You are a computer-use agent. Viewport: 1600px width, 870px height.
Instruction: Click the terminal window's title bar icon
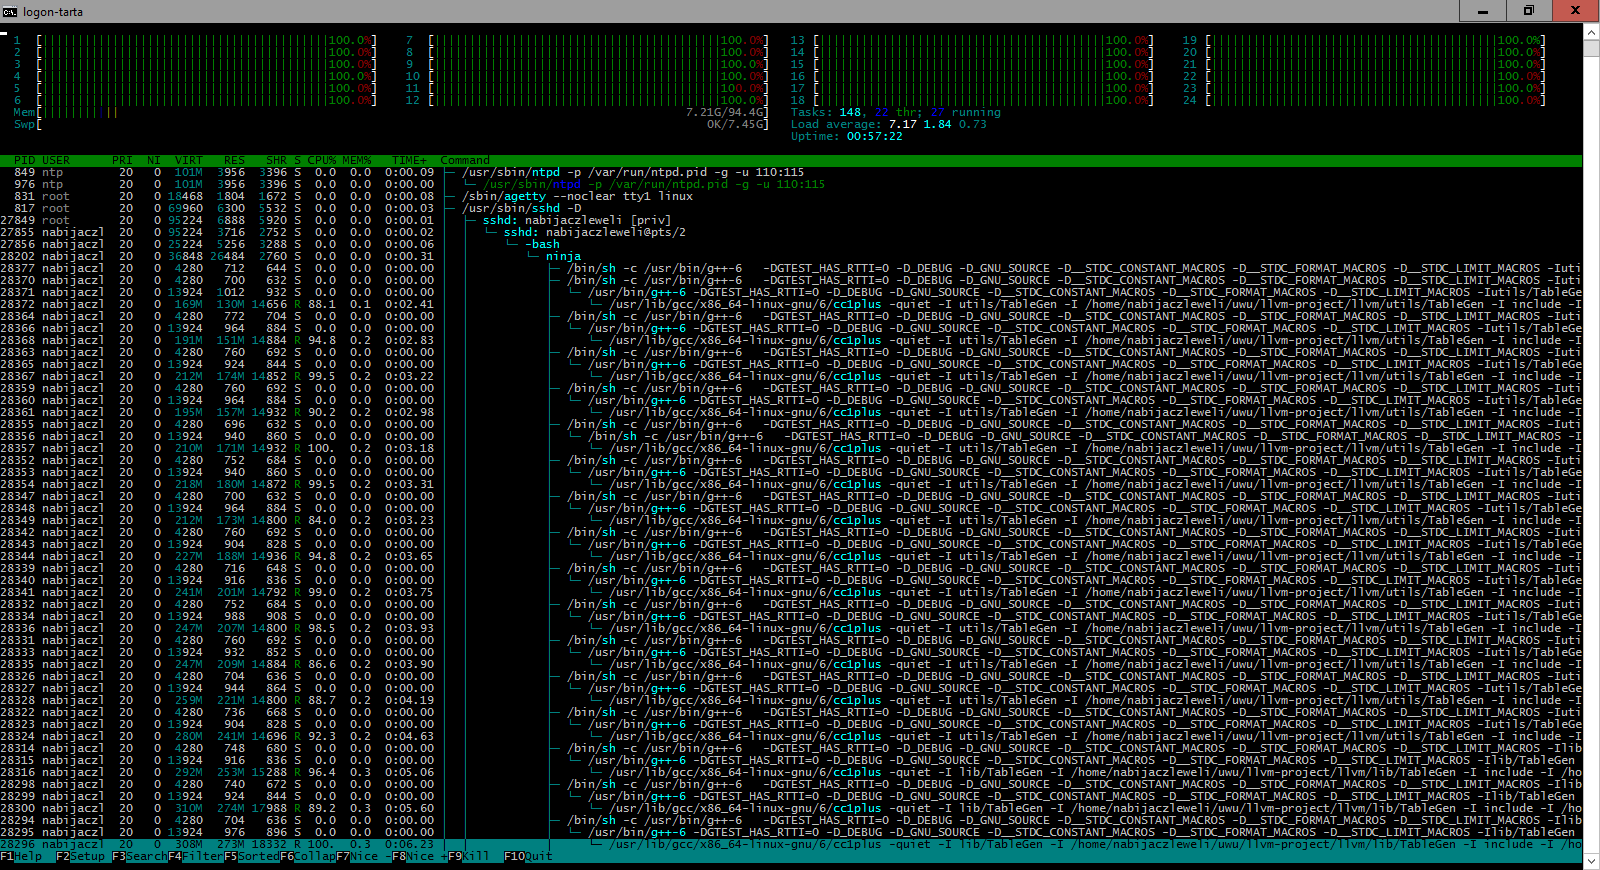pyautogui.click(x=10, y=11)
